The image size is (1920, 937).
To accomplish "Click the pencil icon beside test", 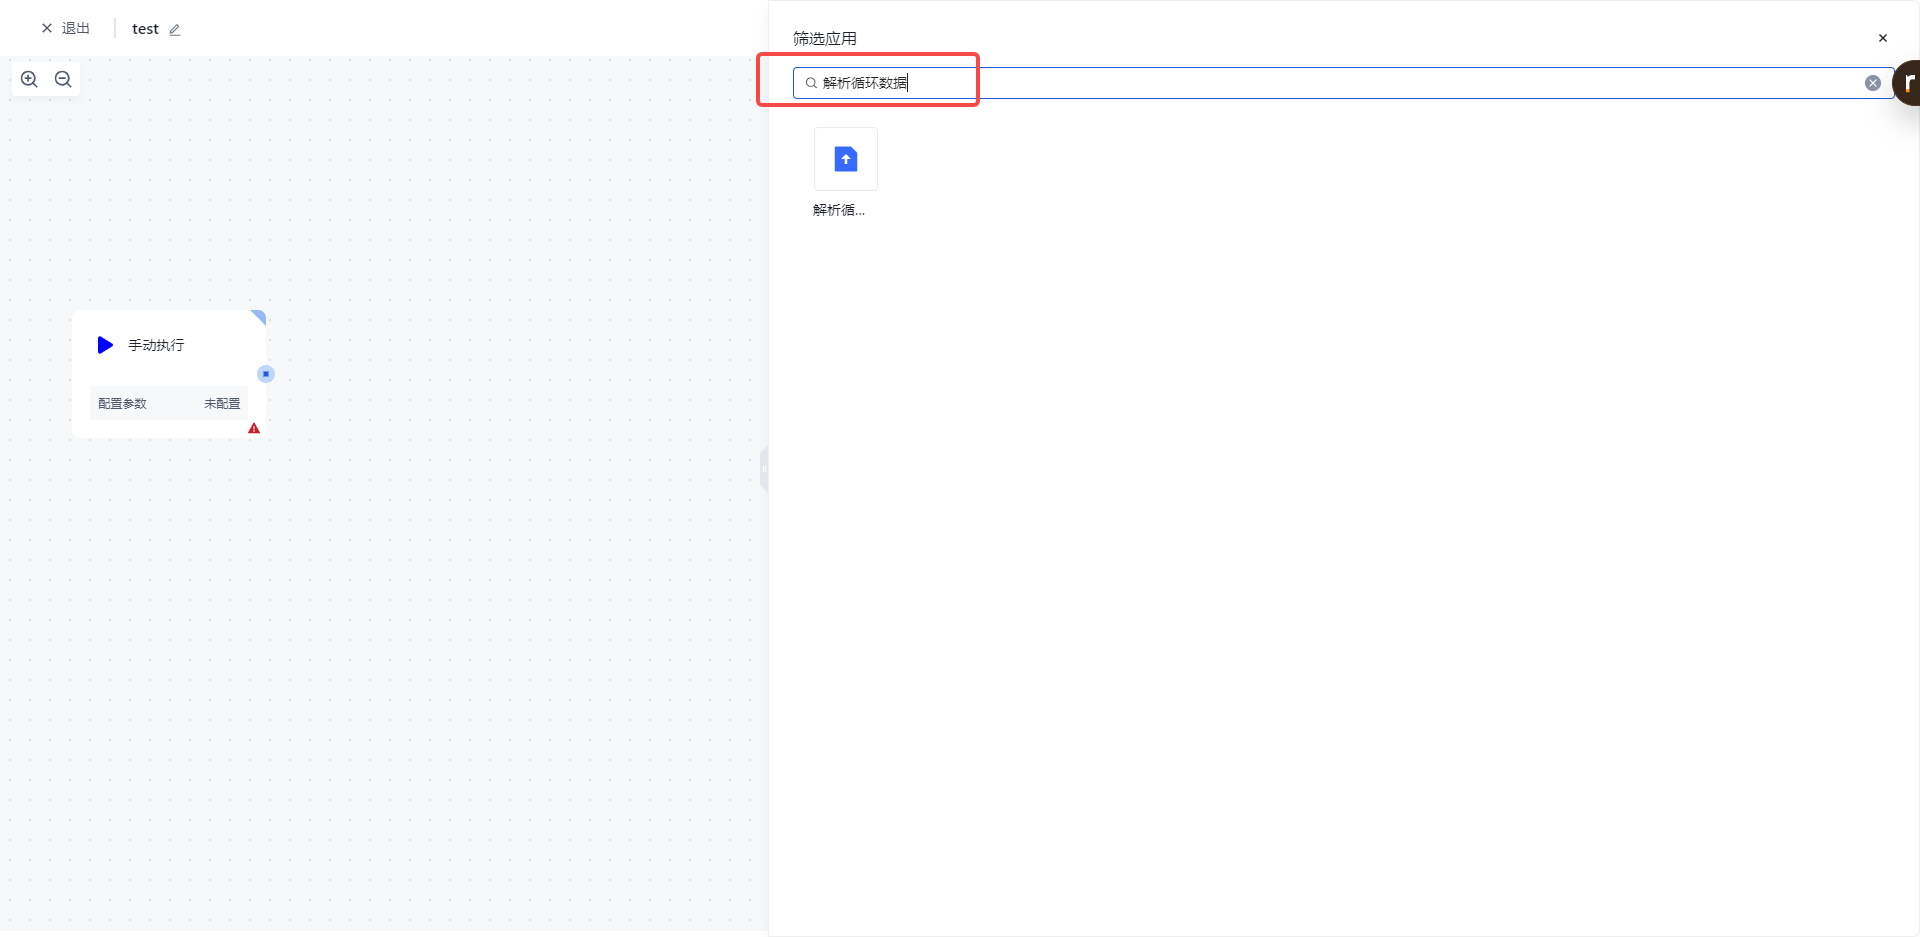I will click(175, 30).
